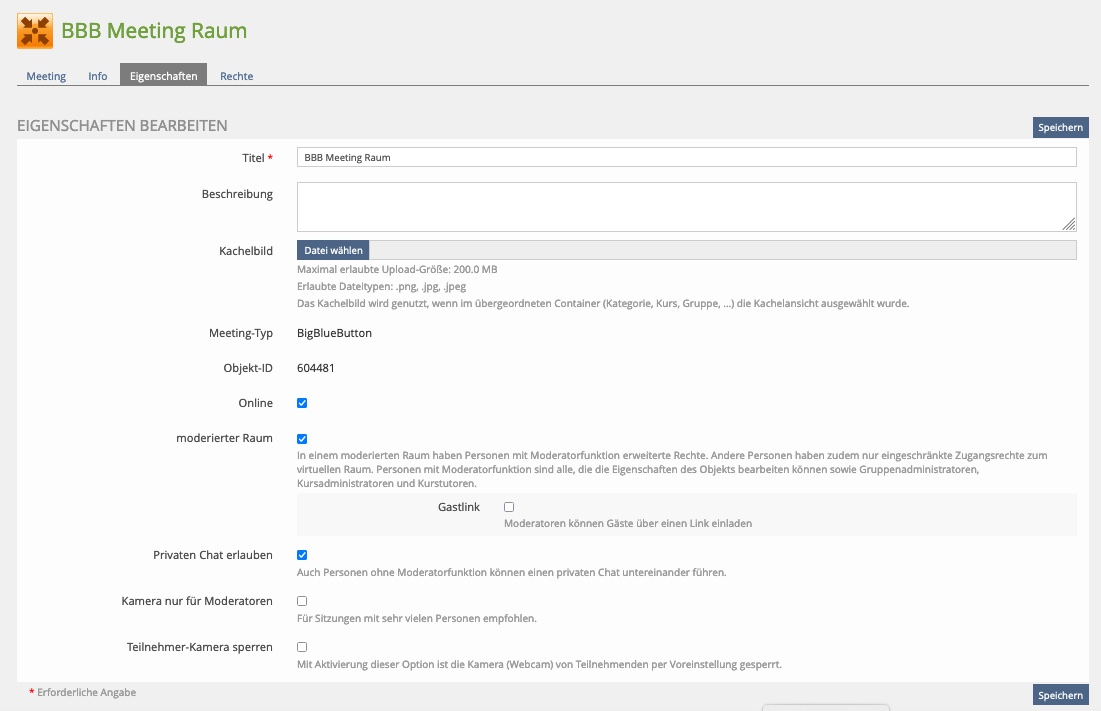Switch to the Meeting tab
The height and width of the screenshot is (711, 1101).
[46, 76]
